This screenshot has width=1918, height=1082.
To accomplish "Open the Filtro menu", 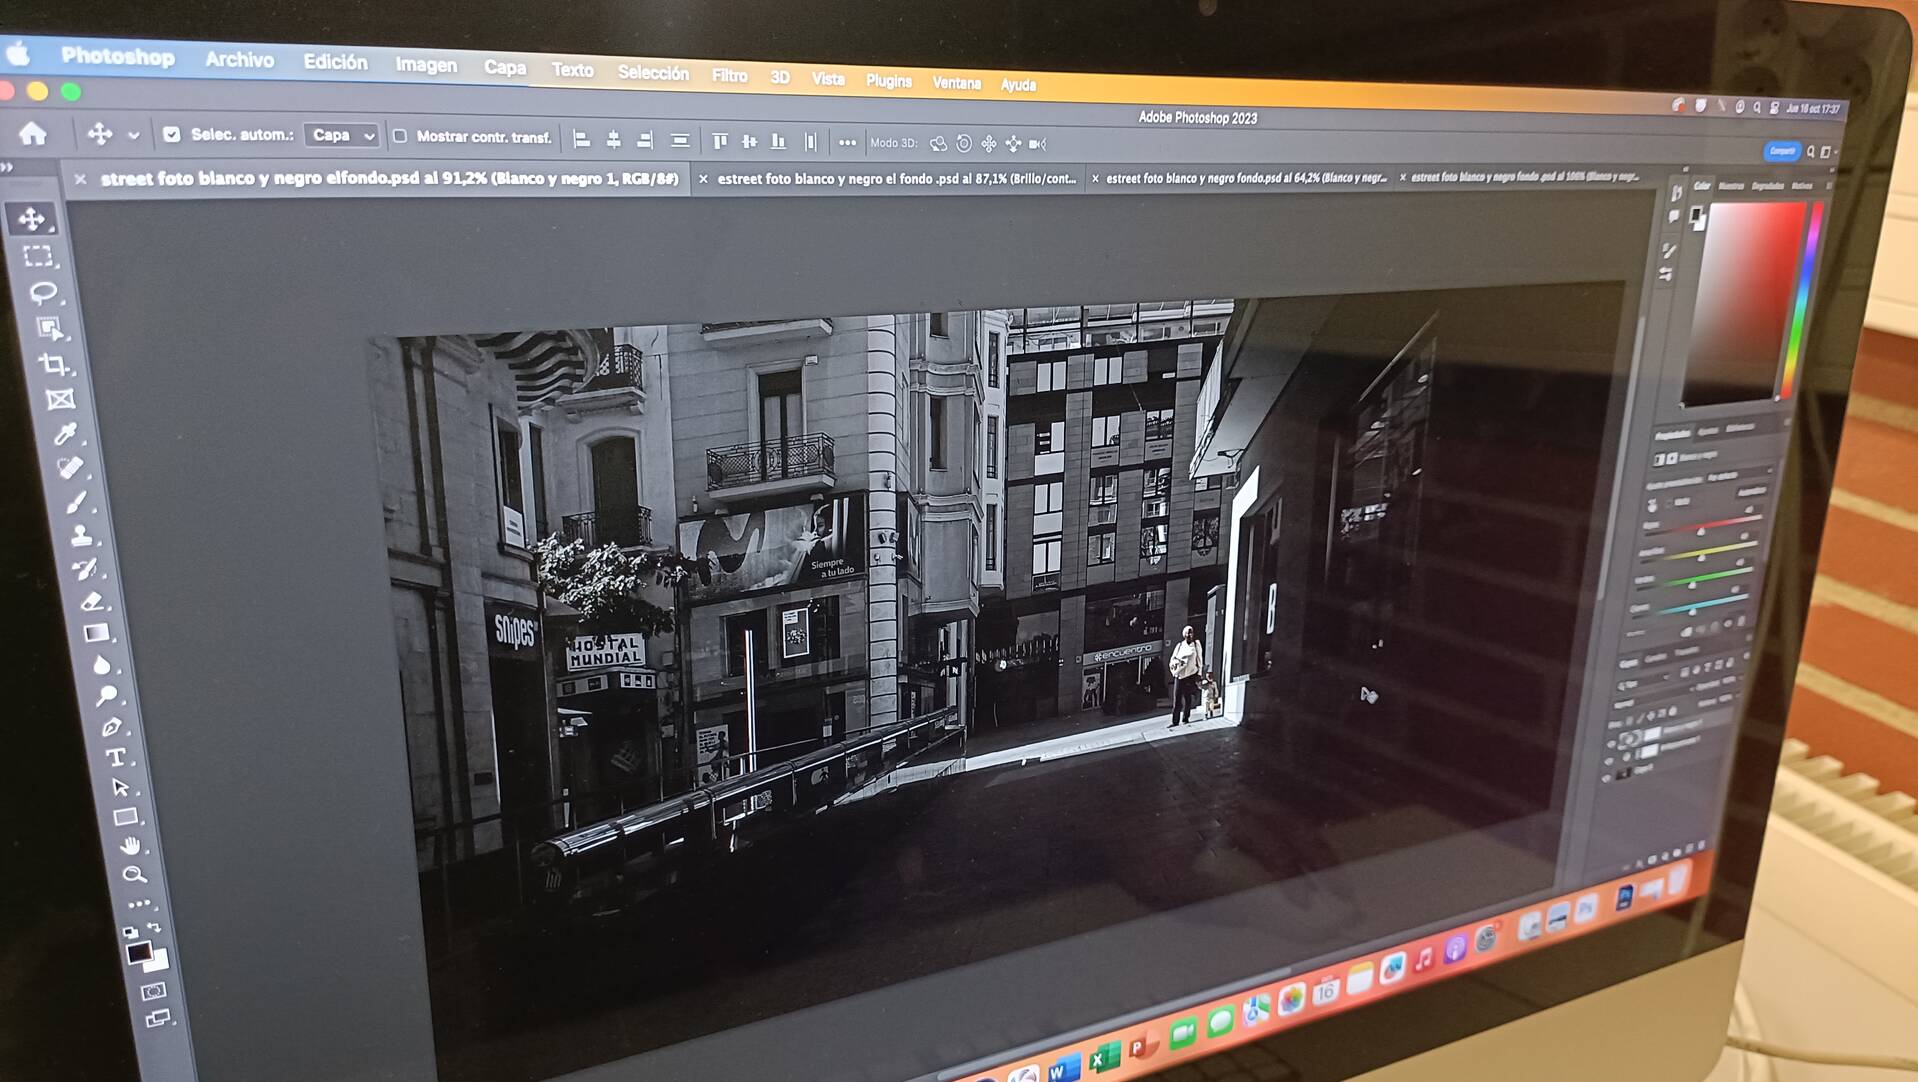I will [729, 76].
